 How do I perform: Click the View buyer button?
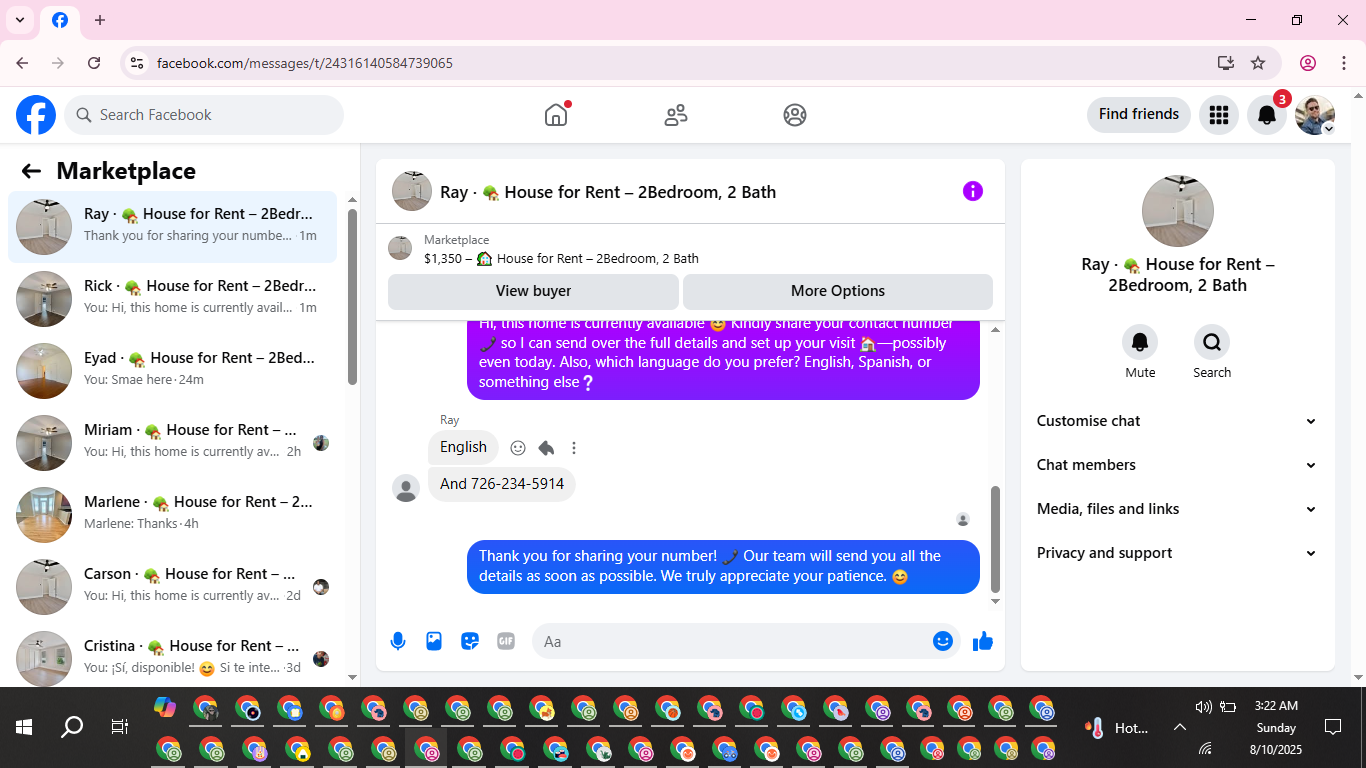click(x=533, y=291)
